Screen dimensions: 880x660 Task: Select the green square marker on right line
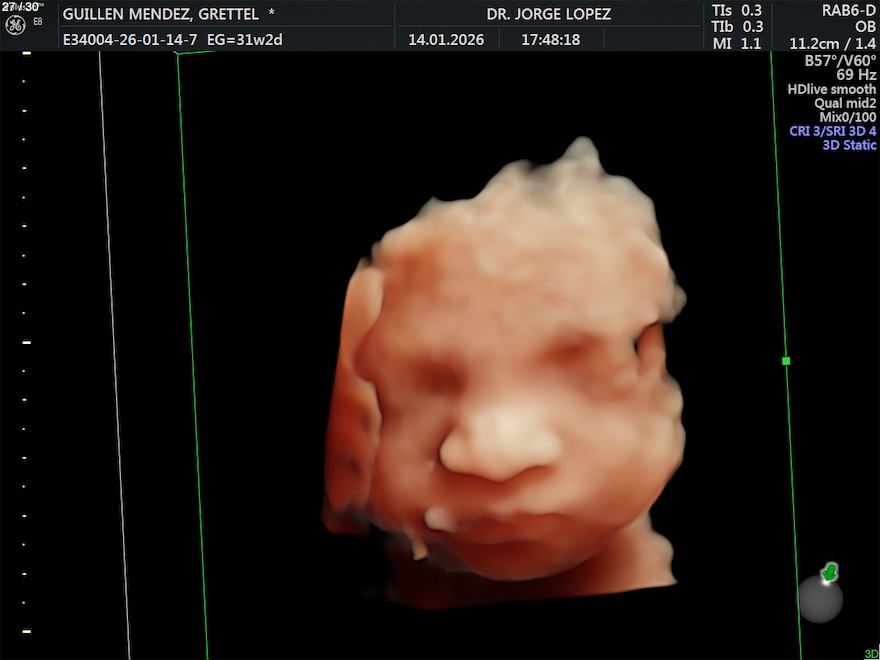(x=786, y=361)
